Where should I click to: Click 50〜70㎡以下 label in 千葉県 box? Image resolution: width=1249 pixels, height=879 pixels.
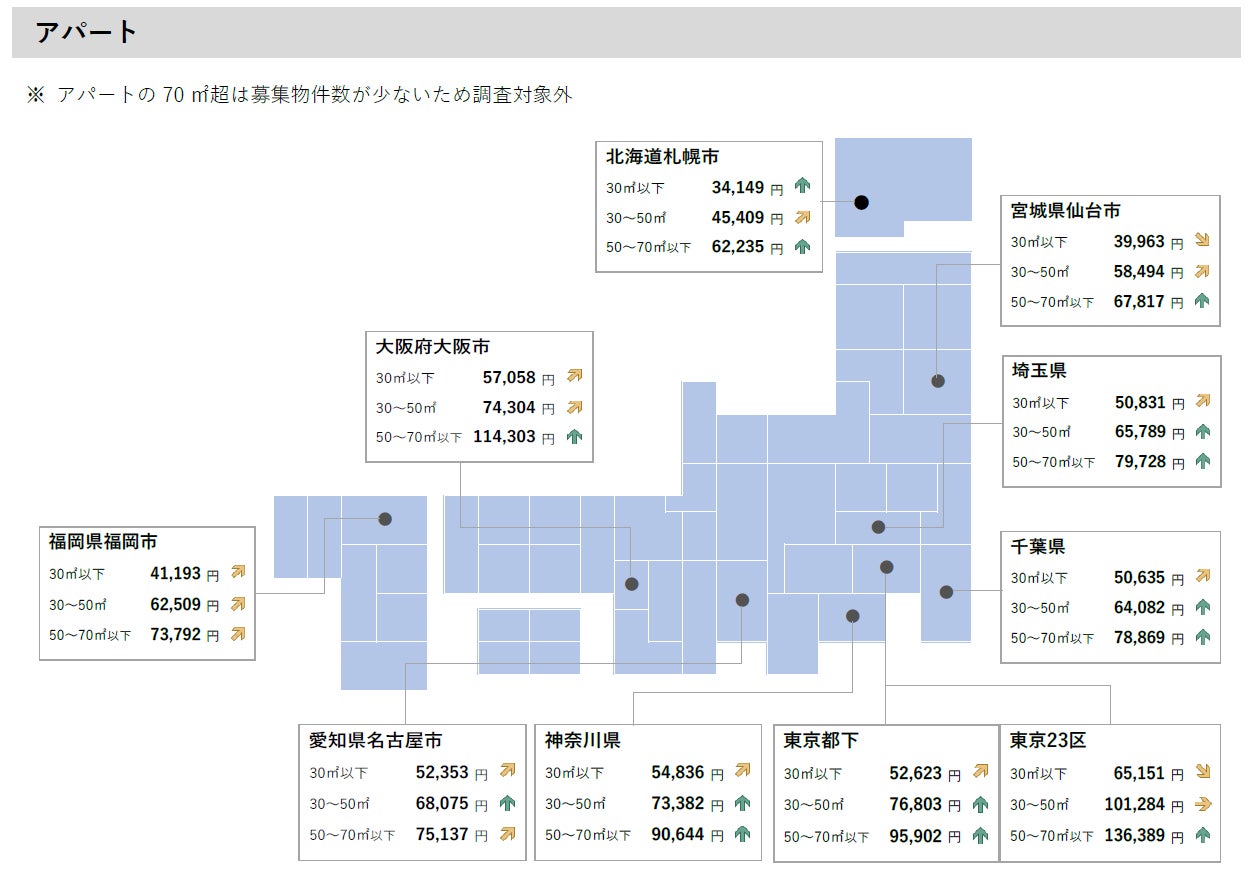pyautogui.click(x=1051, y=638)
